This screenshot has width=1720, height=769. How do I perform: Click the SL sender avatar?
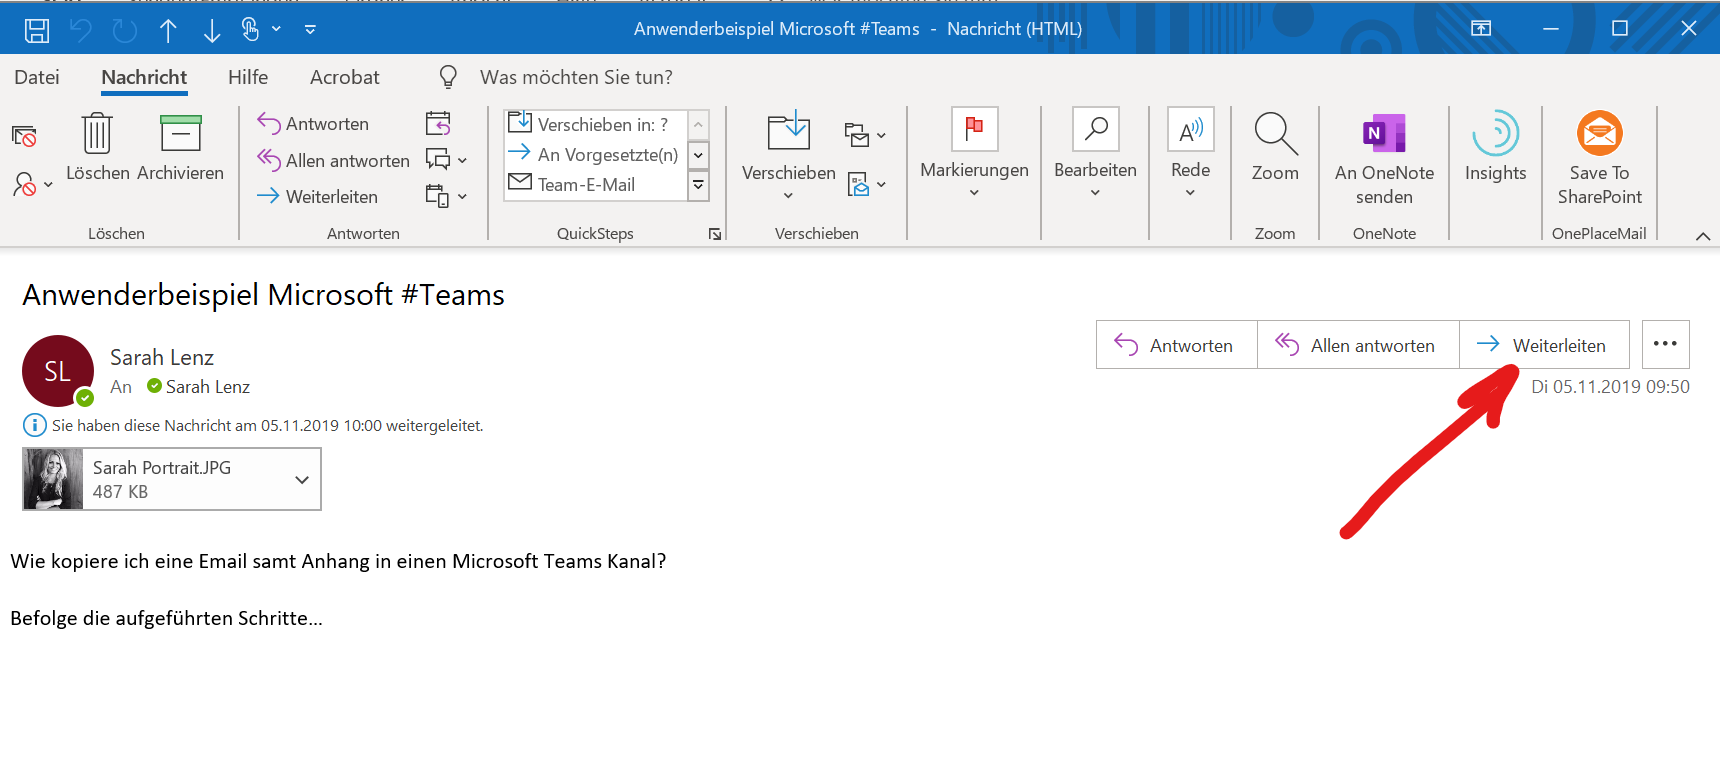(x=58, y=371)
